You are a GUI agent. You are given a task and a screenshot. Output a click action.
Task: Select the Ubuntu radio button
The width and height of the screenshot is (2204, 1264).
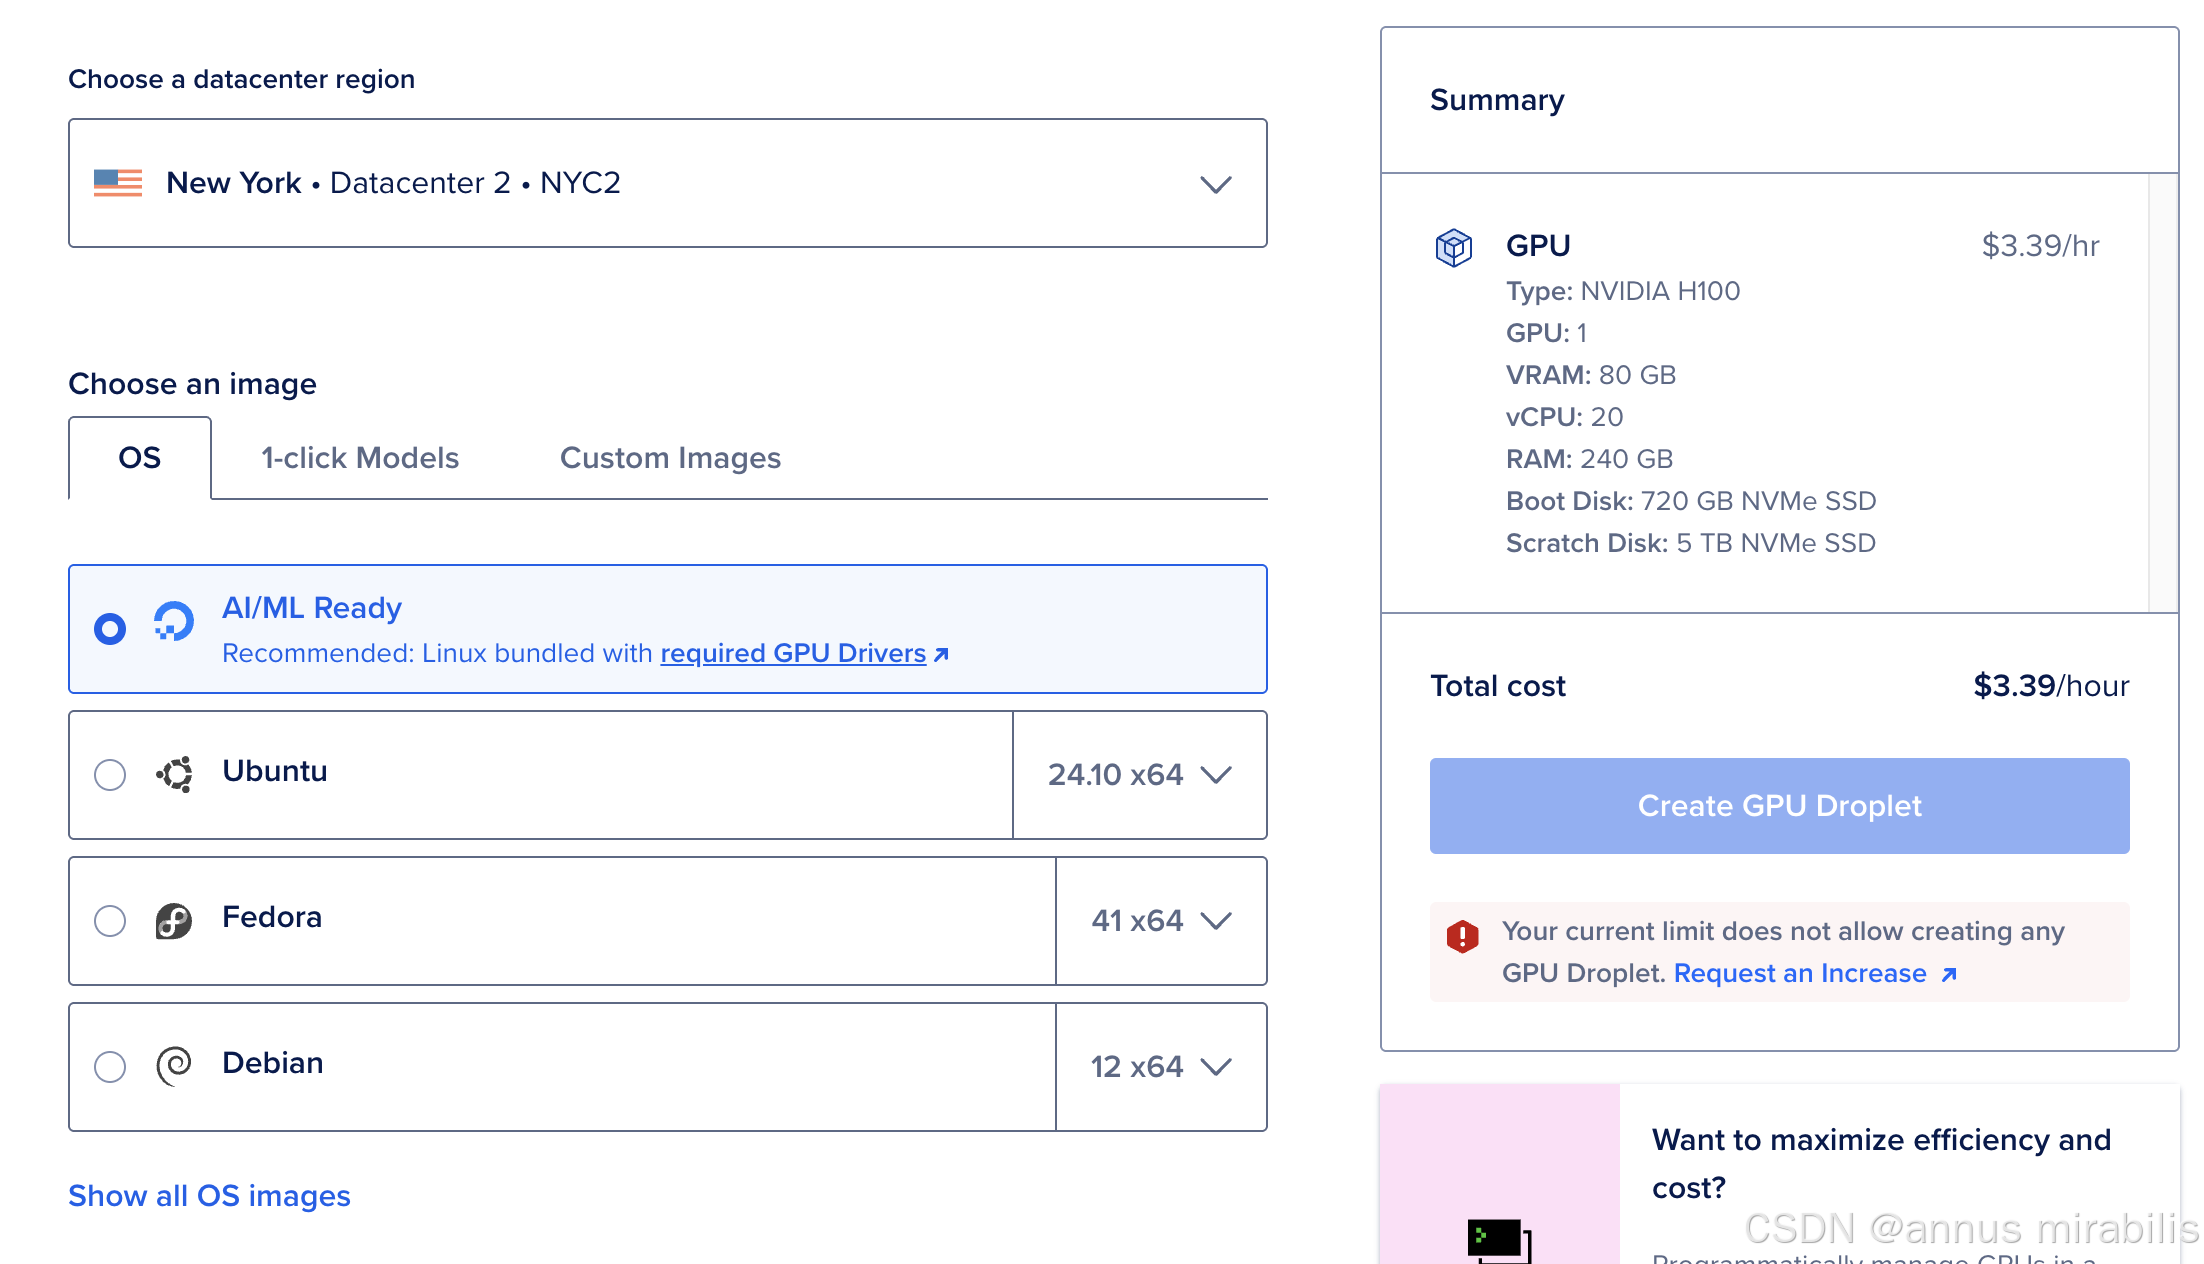click(110, 775)
